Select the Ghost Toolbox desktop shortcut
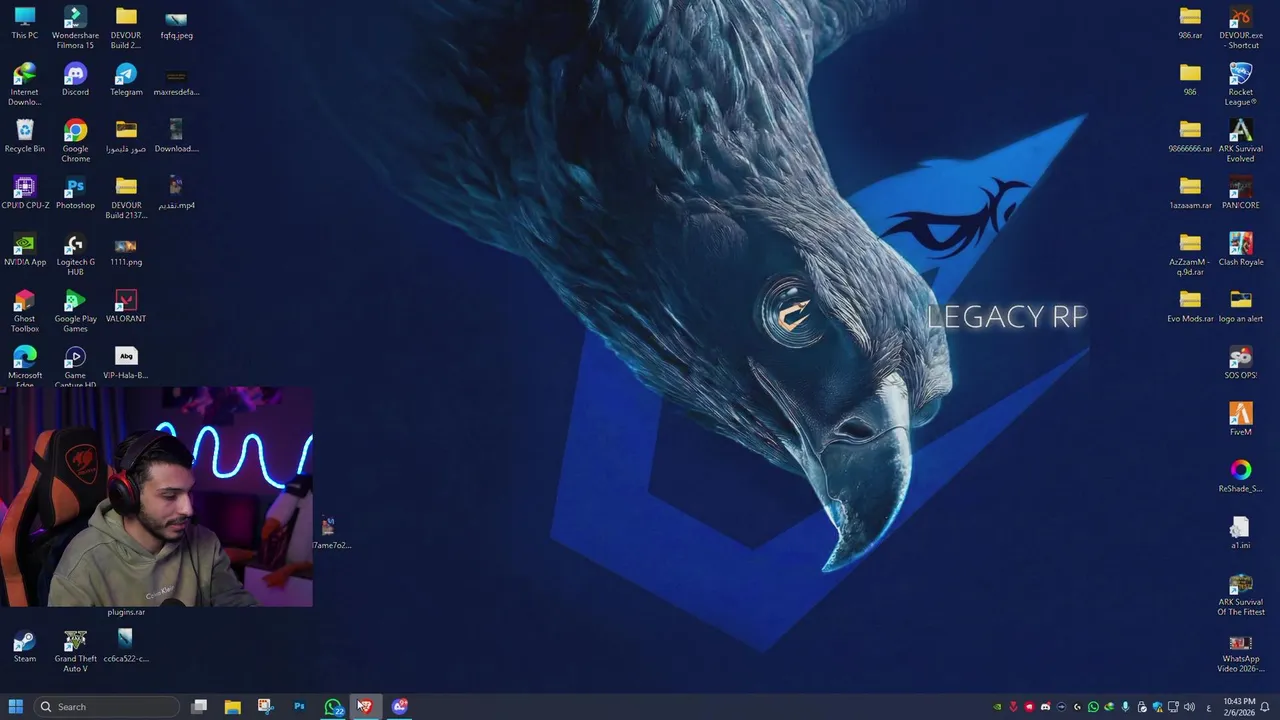The height and width of the screenshot is (720, 1280). [x=25, y=312]
